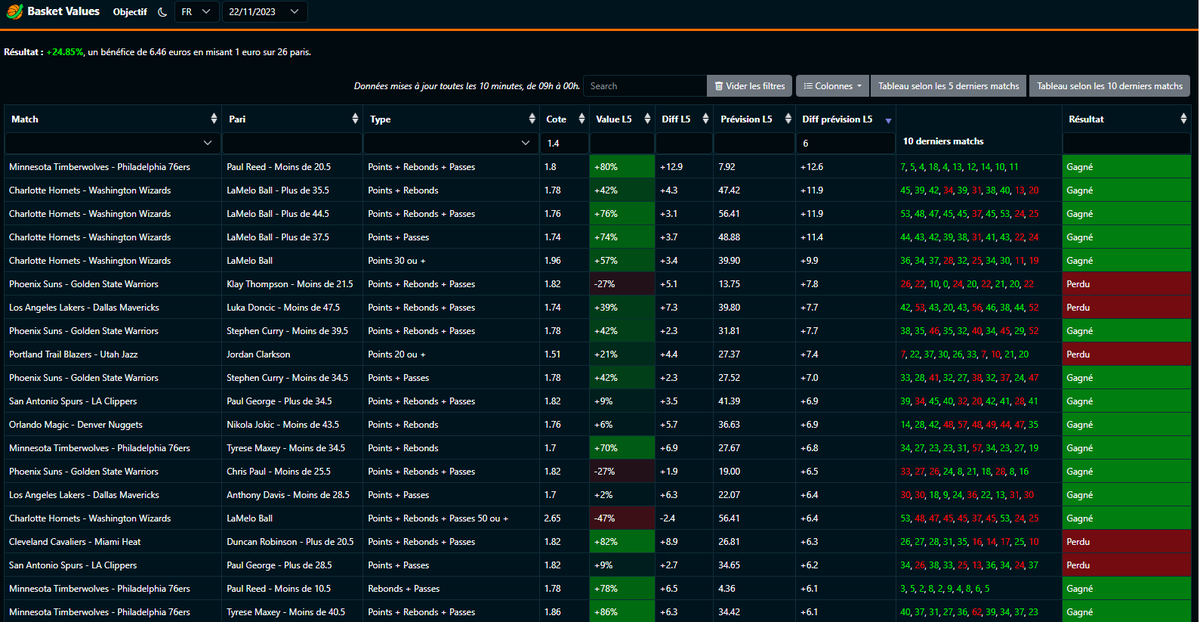Expand the Type filter dropdown

pos(449,144)
